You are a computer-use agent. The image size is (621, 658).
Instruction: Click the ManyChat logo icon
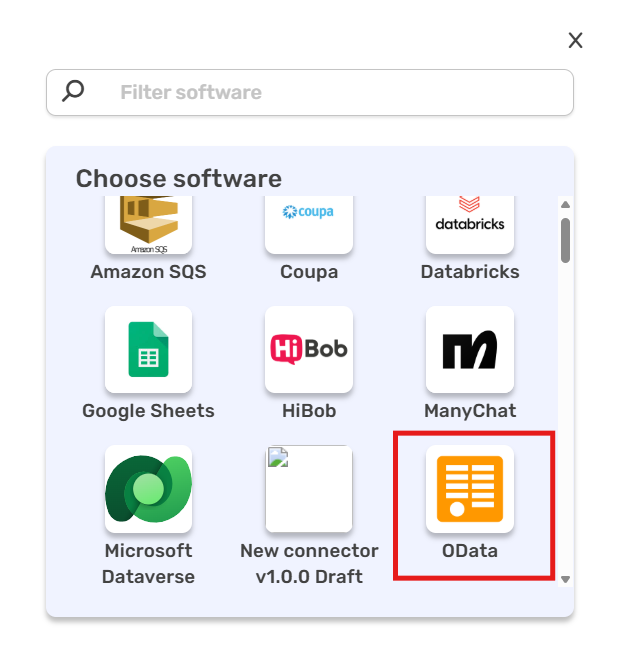coord(469,349)
